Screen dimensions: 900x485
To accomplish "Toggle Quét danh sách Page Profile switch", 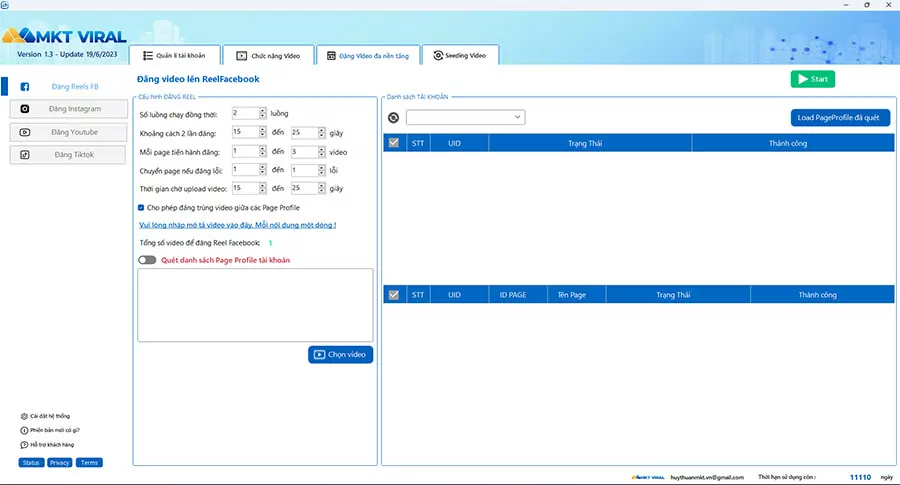I will click(x=147, y=260).
